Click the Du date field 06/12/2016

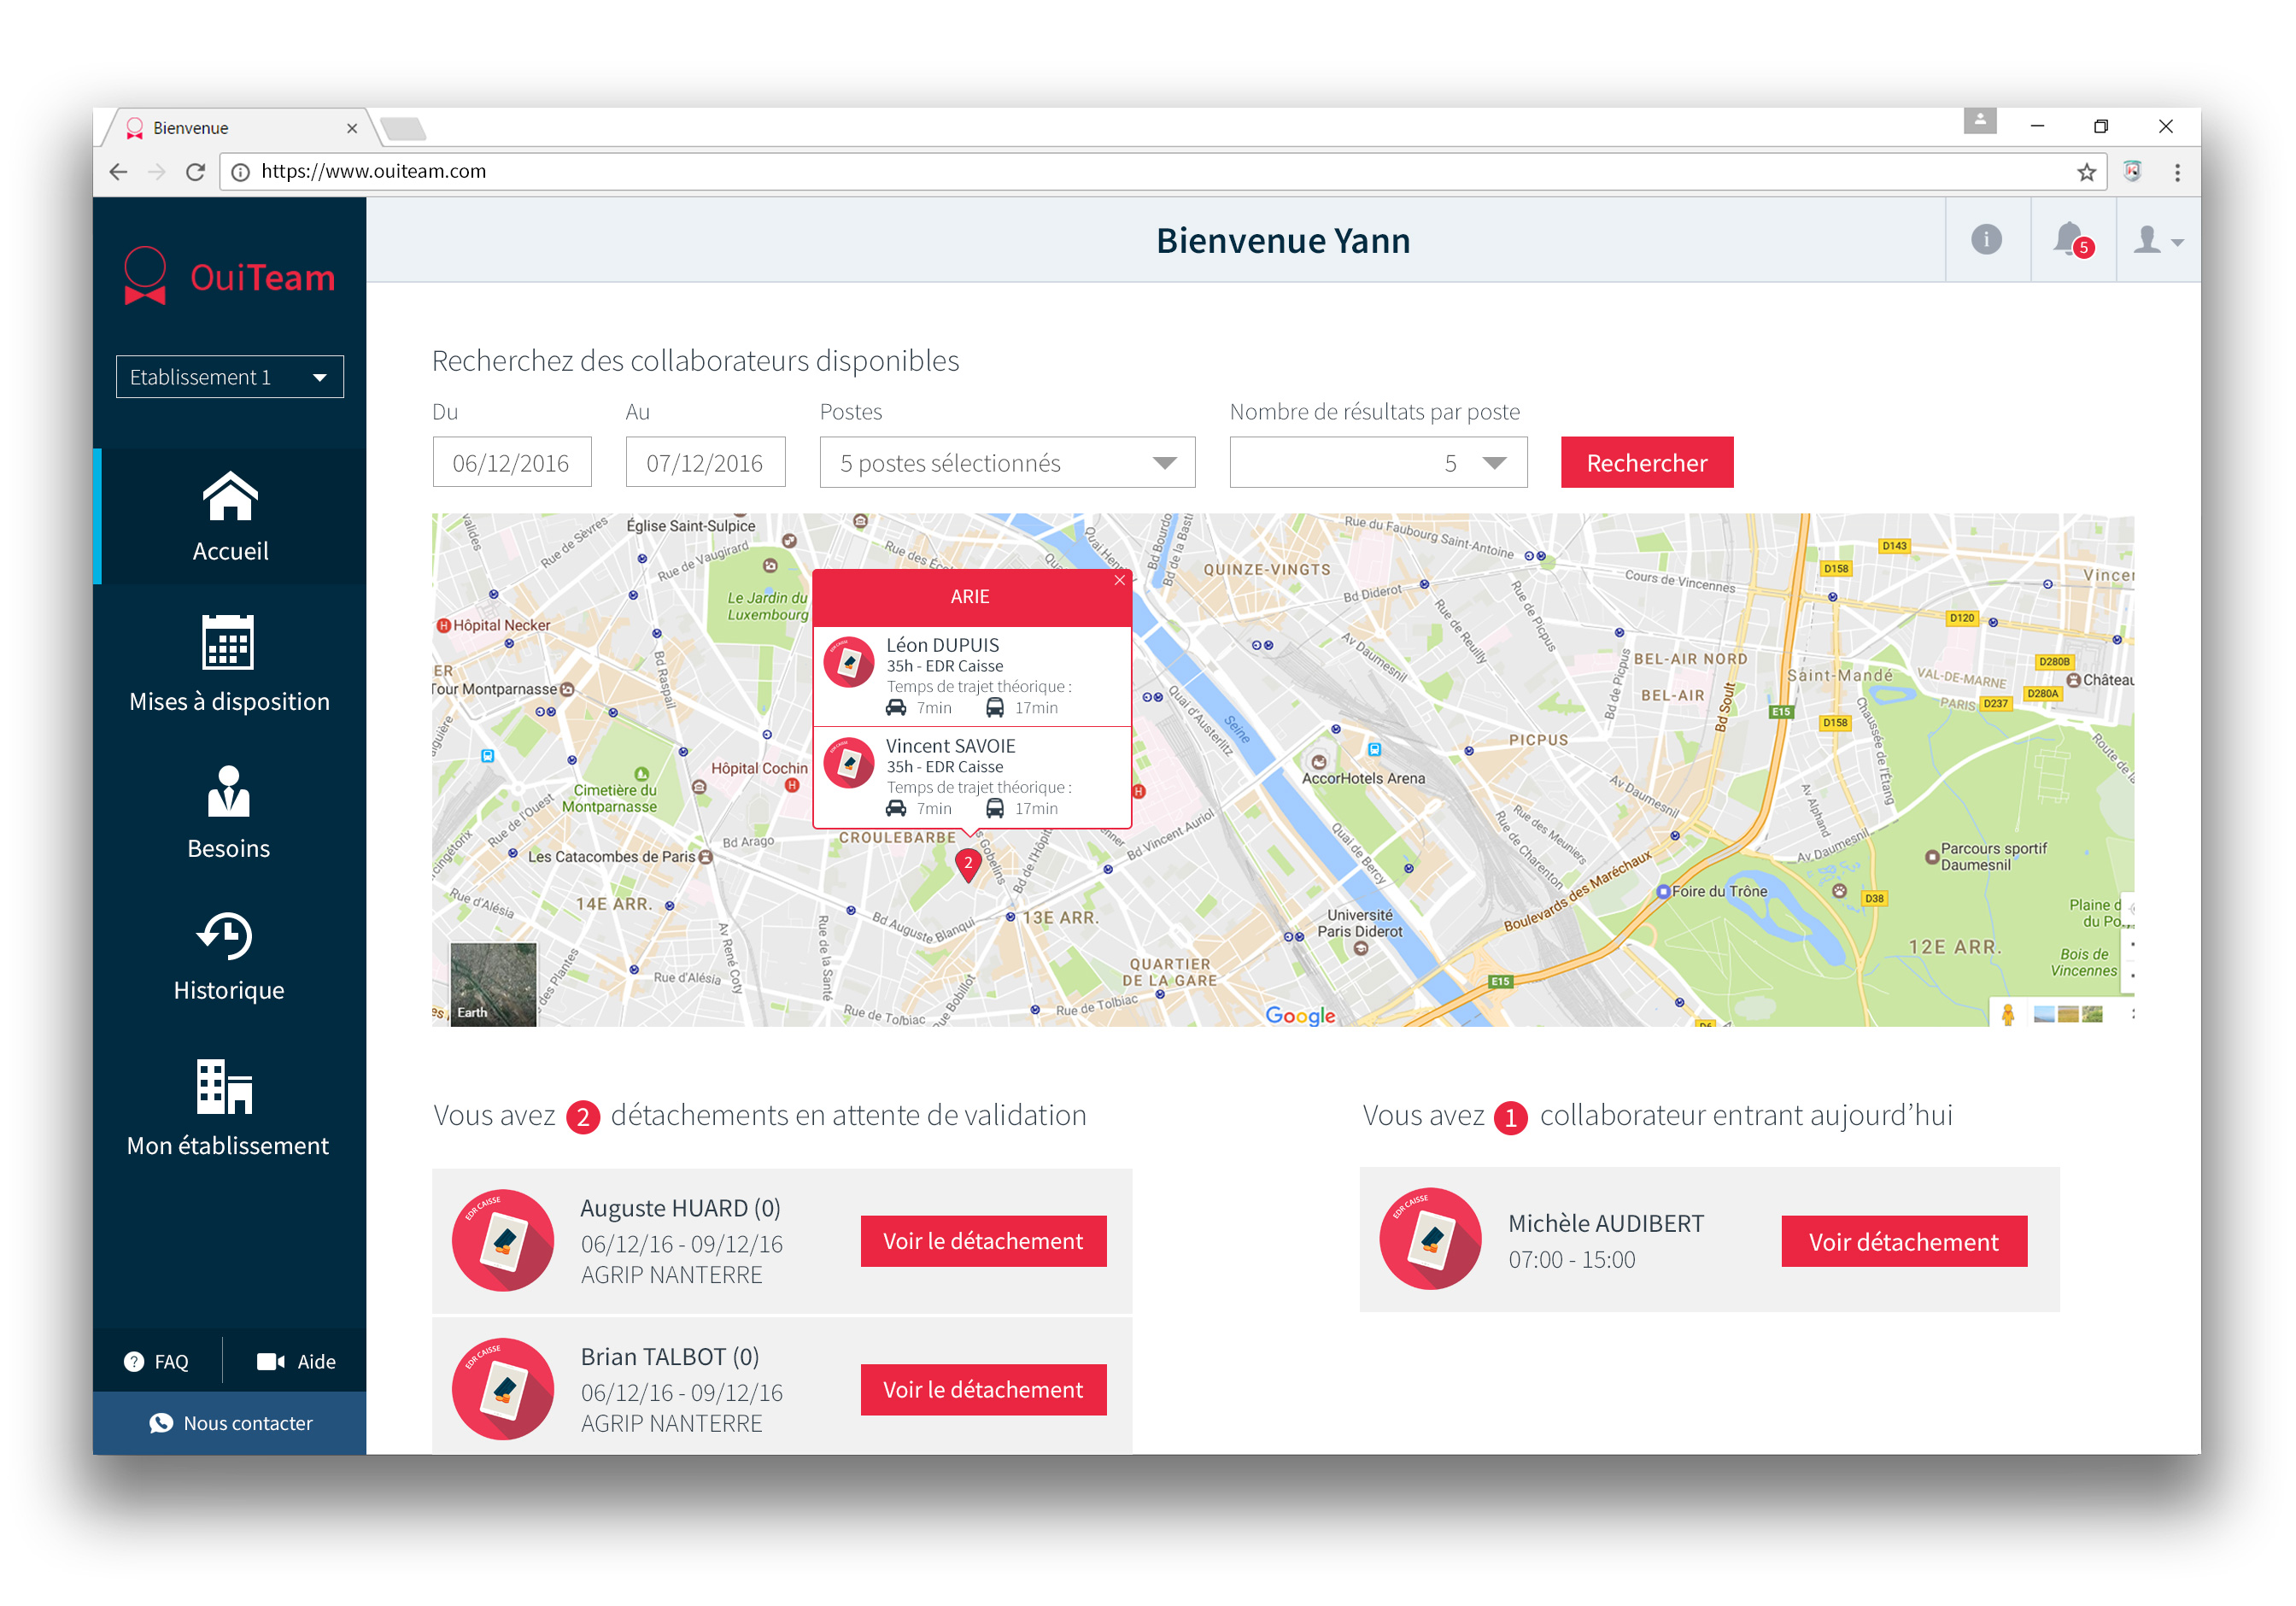coord(512,462)
